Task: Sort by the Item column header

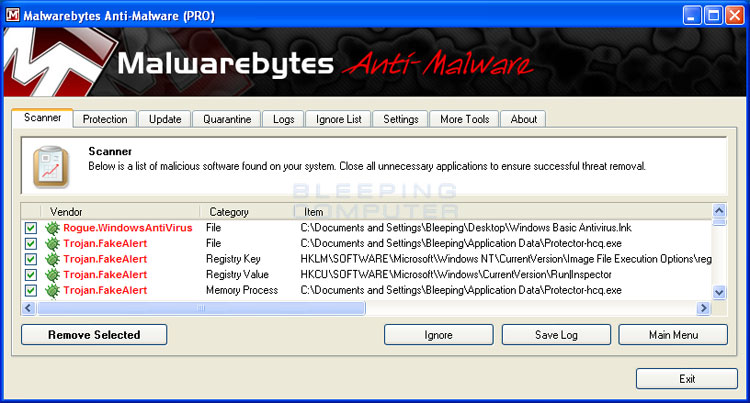Action: (313, 212)
